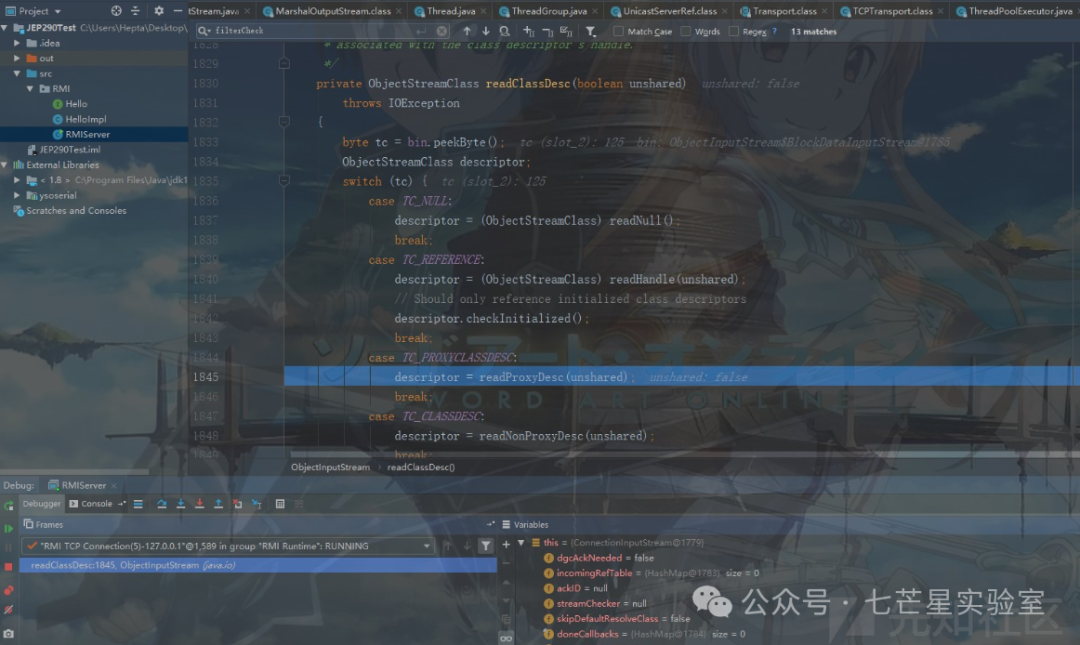This screenshot has width=1080, height=645.
Task: Expand the out folder
Action: click(x=17, y=58)
